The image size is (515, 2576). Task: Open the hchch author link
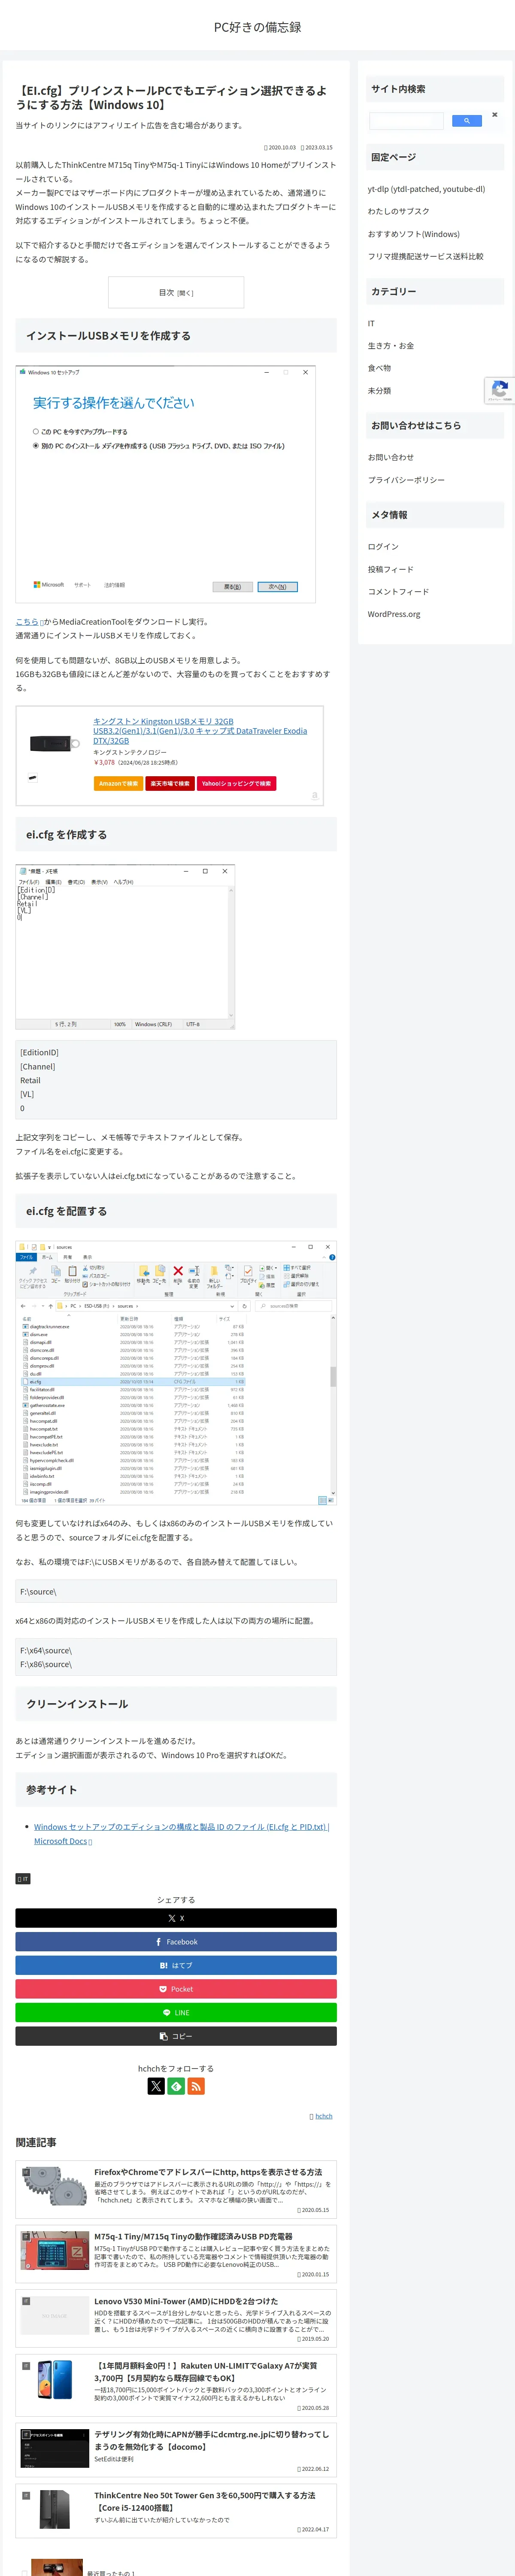[x=323, y=2116]
